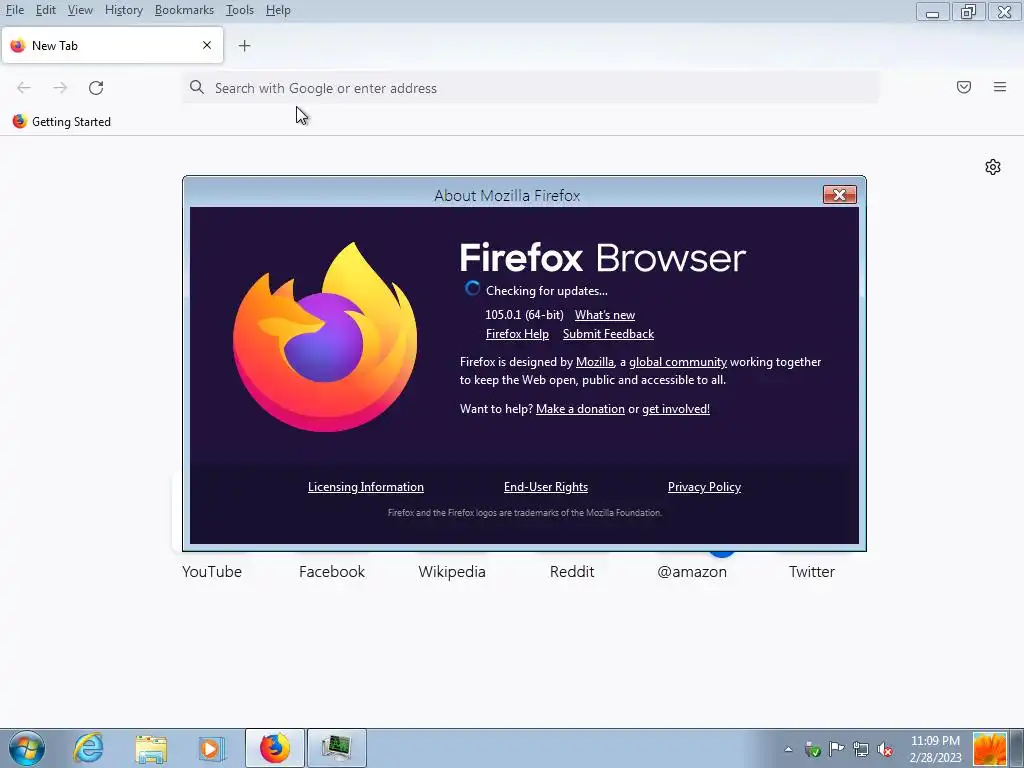Show hidden system tray icons

coord(788,750)
